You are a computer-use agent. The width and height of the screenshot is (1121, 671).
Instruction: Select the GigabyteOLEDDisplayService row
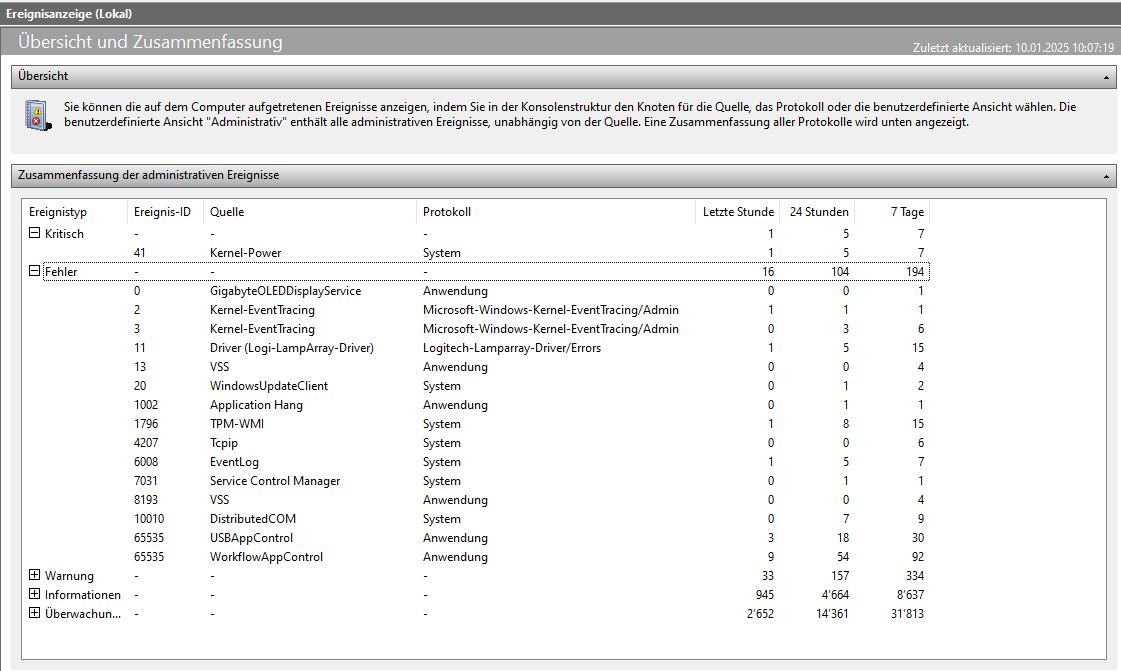coord(476,291)
